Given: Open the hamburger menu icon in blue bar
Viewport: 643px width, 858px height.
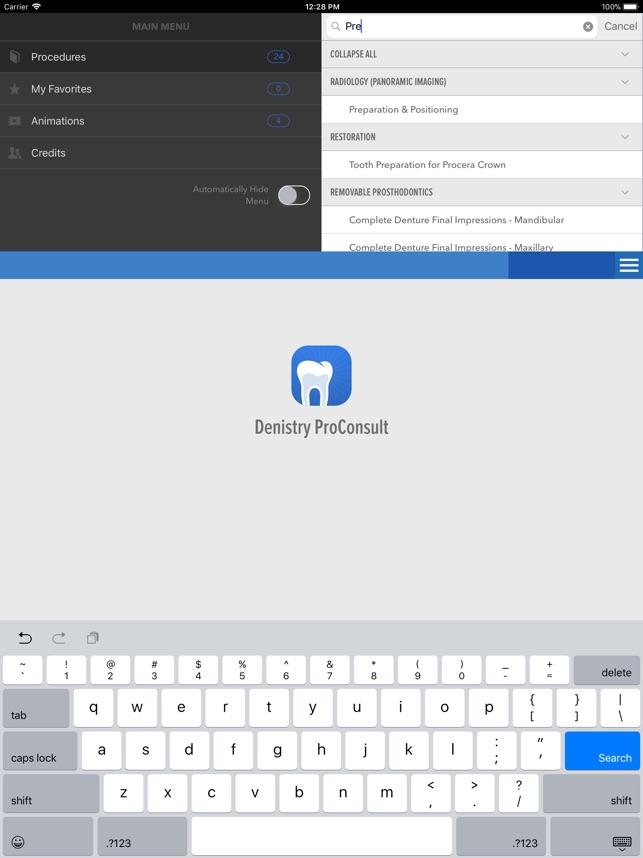Looking at the screenshot, I should [x=629, y=265].
